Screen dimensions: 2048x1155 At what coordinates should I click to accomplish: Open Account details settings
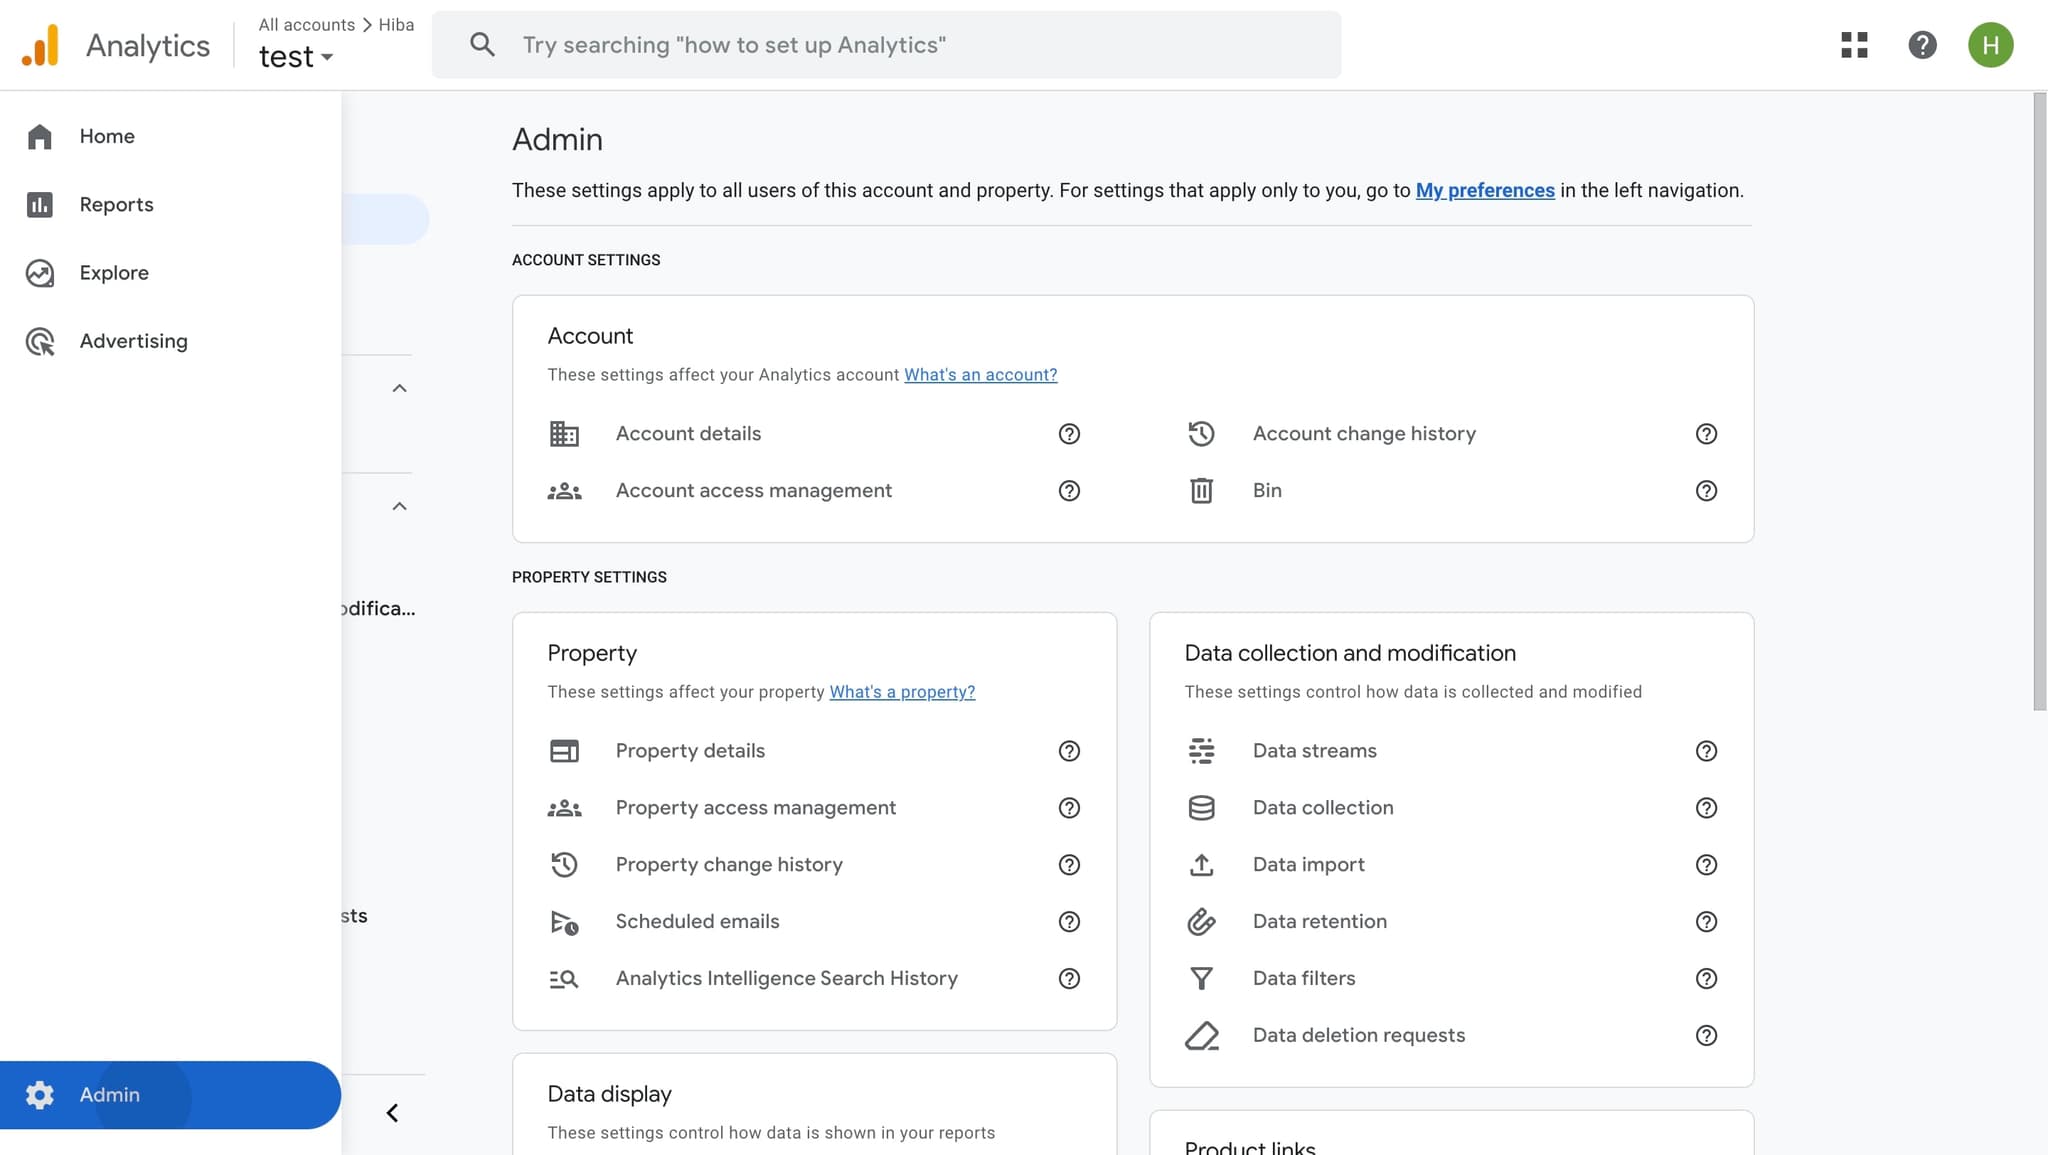pos(687,433)
